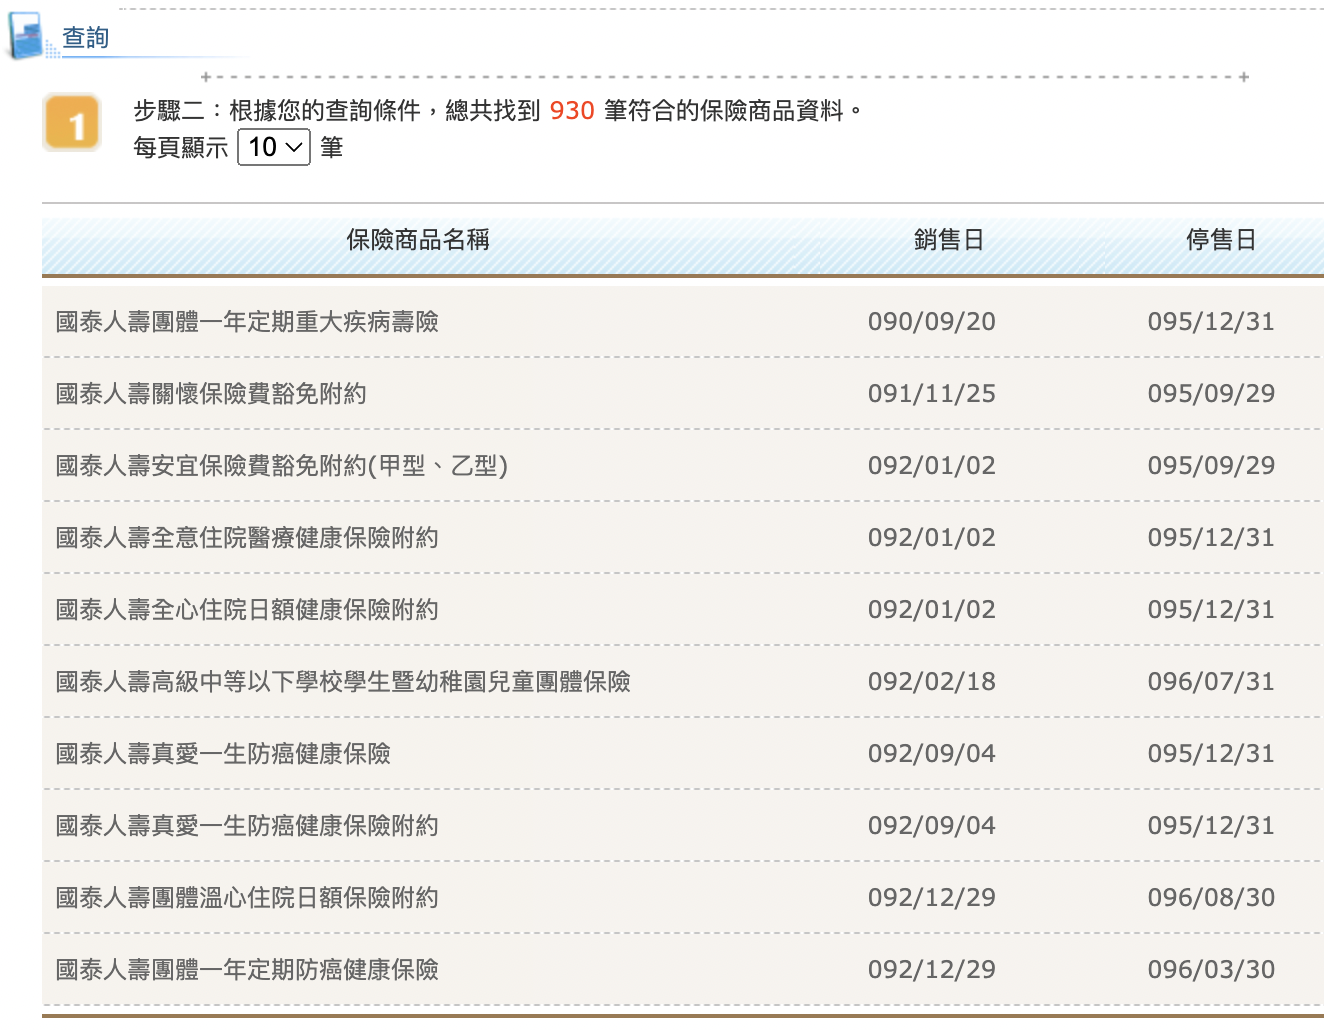This screenshot has height=1030, width=1324.
Task: Click sale date of 國泰人壽安宜保險費豁免附約 row
Action: point(932,466)
